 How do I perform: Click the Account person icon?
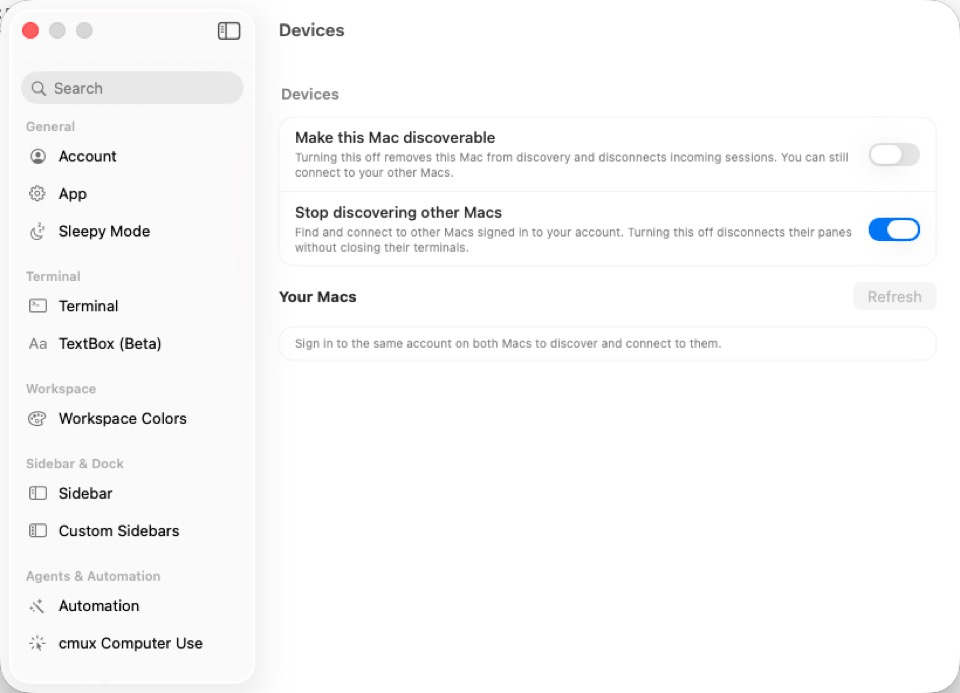[38, 157]
